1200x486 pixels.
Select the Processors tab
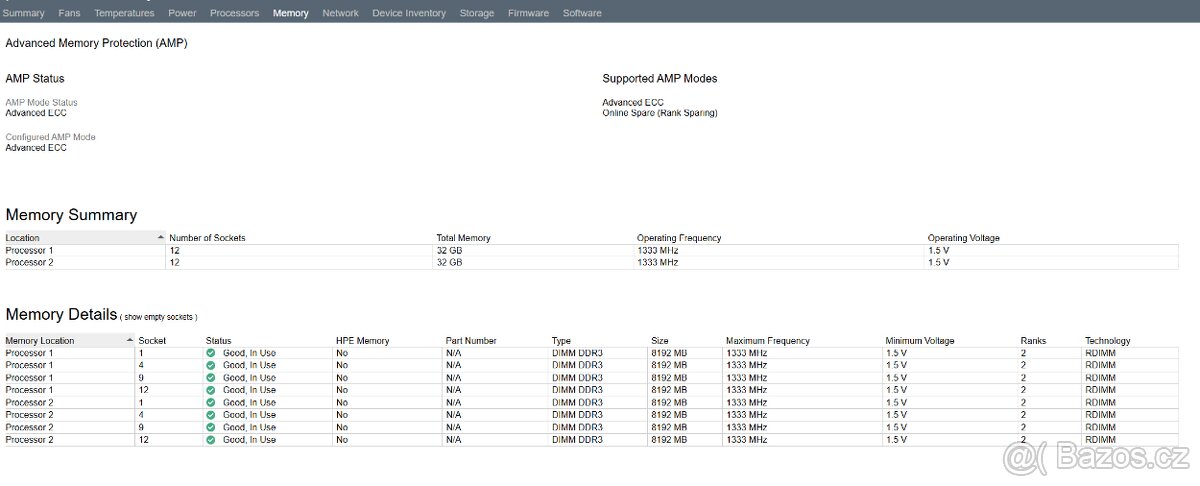[x=234, y=13]
